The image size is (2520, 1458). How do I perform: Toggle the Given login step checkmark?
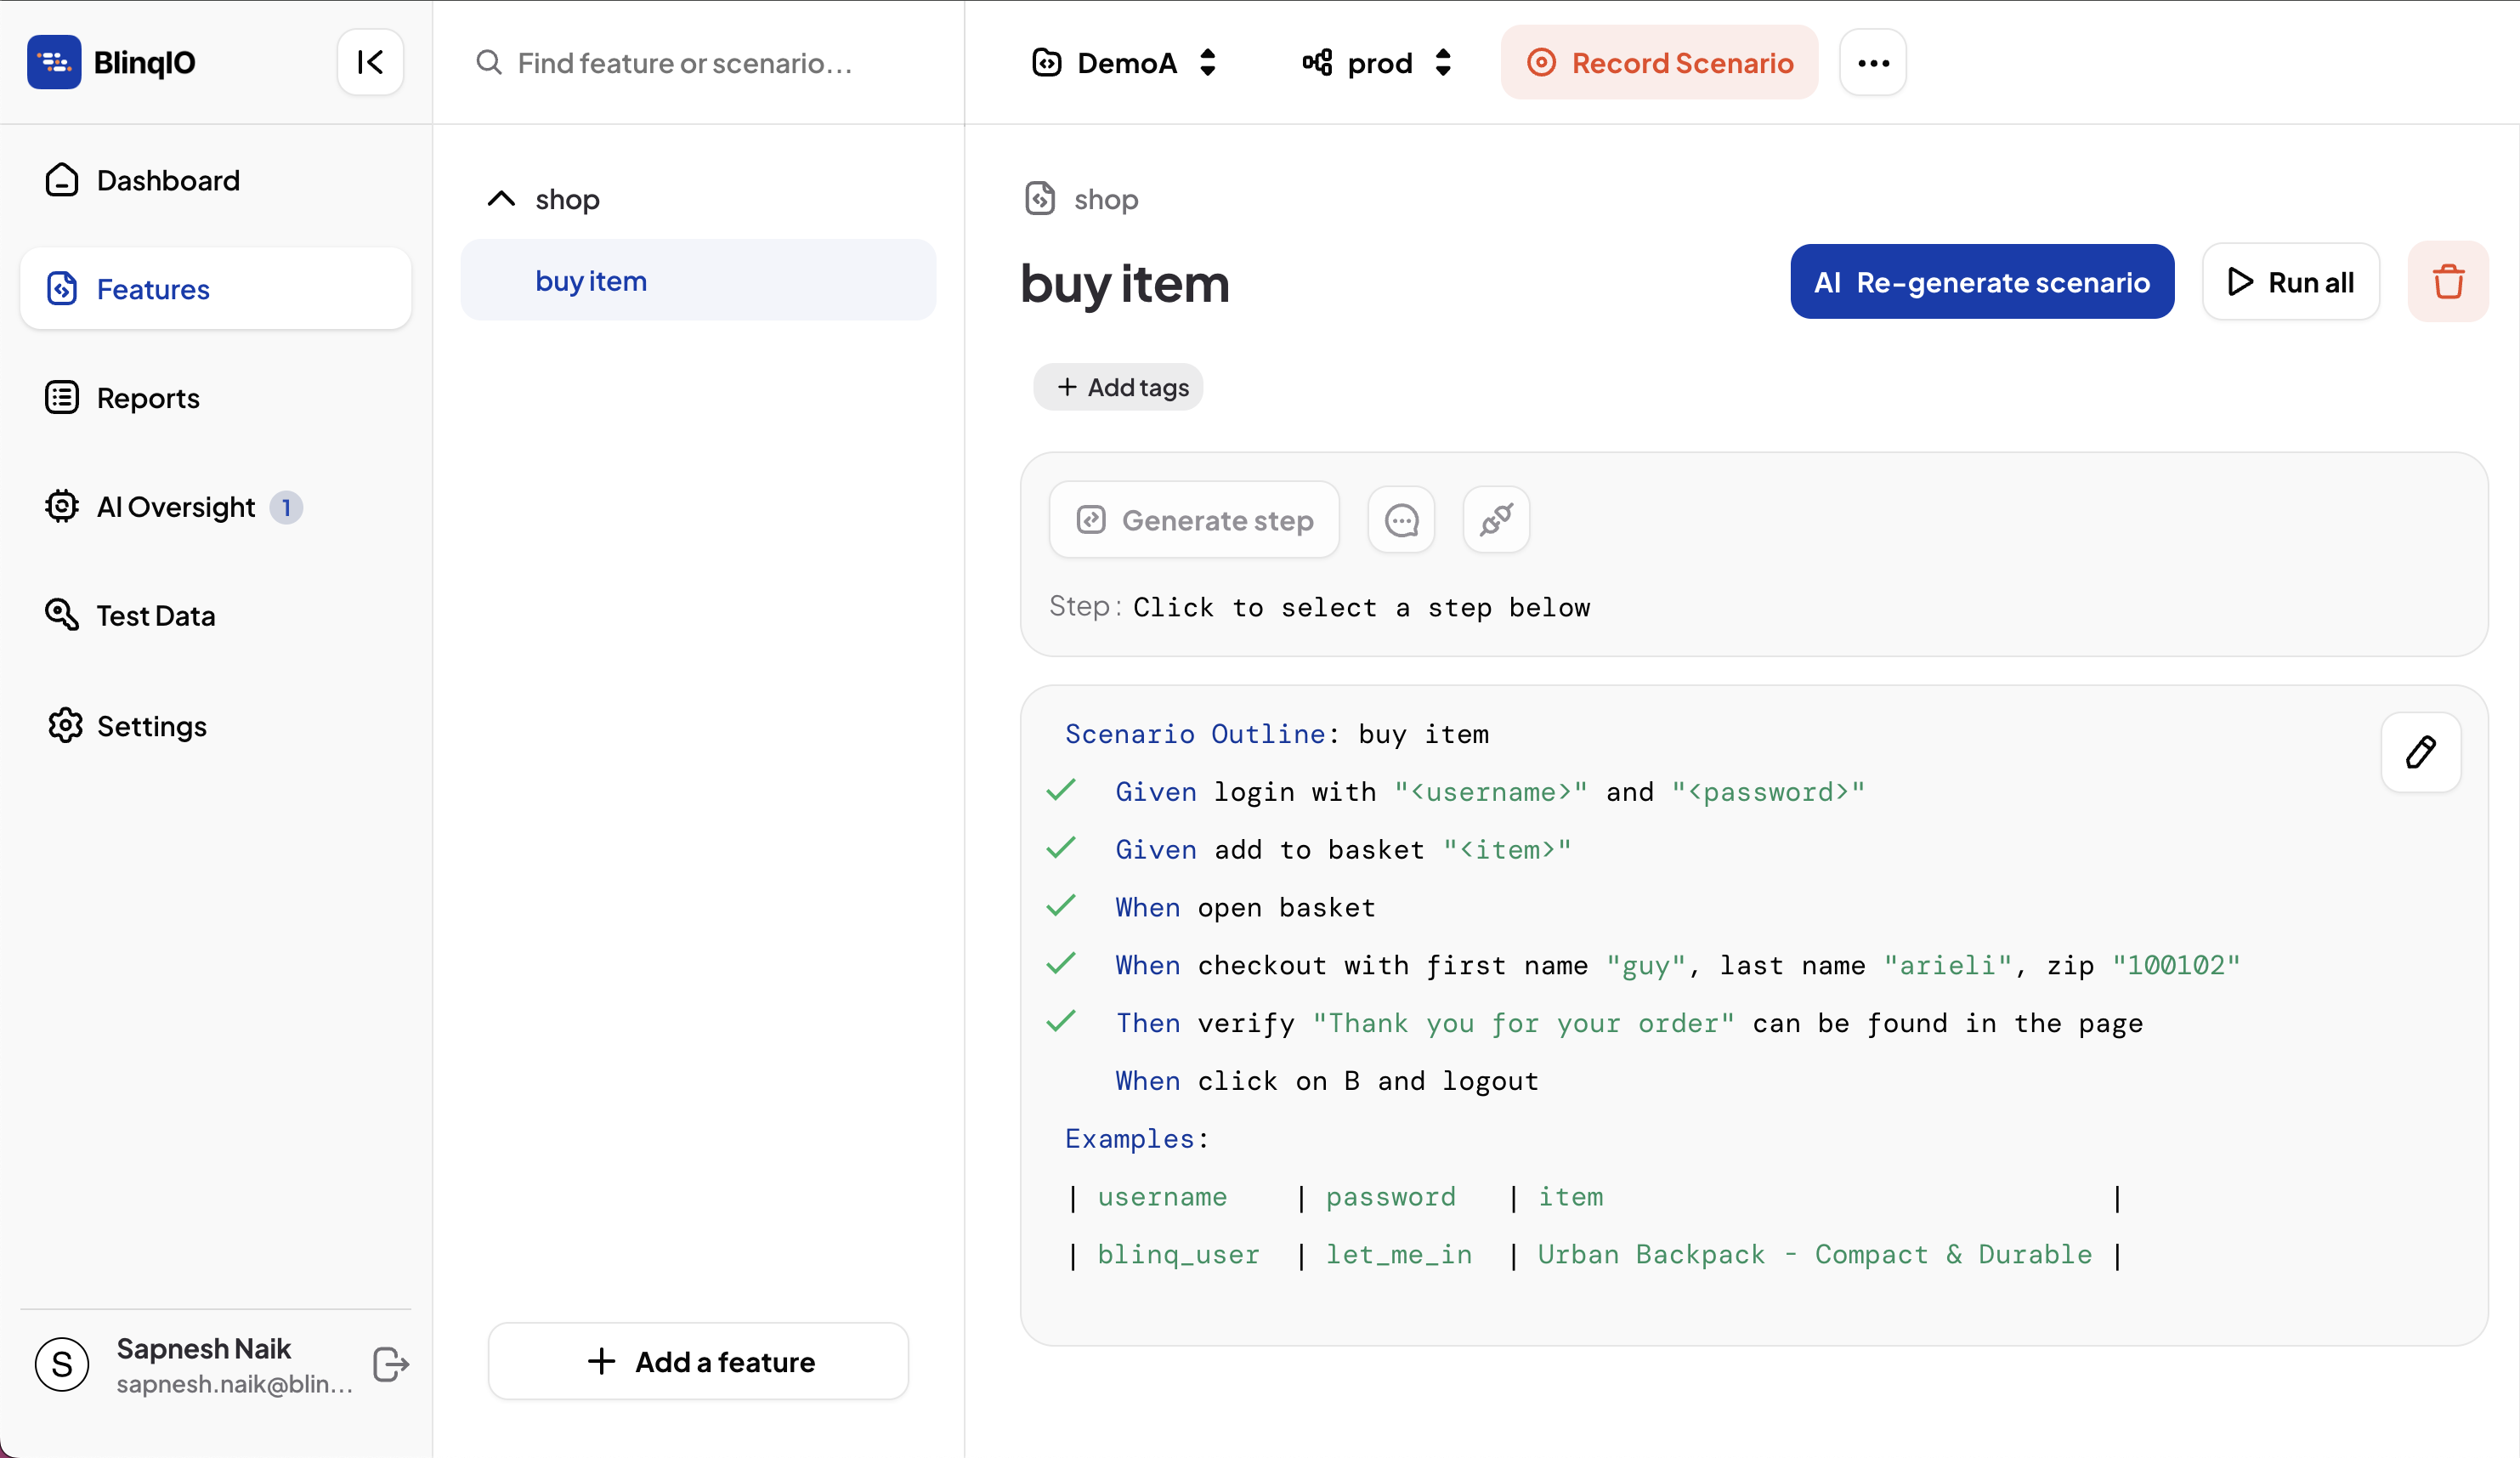pos(1062,790)
